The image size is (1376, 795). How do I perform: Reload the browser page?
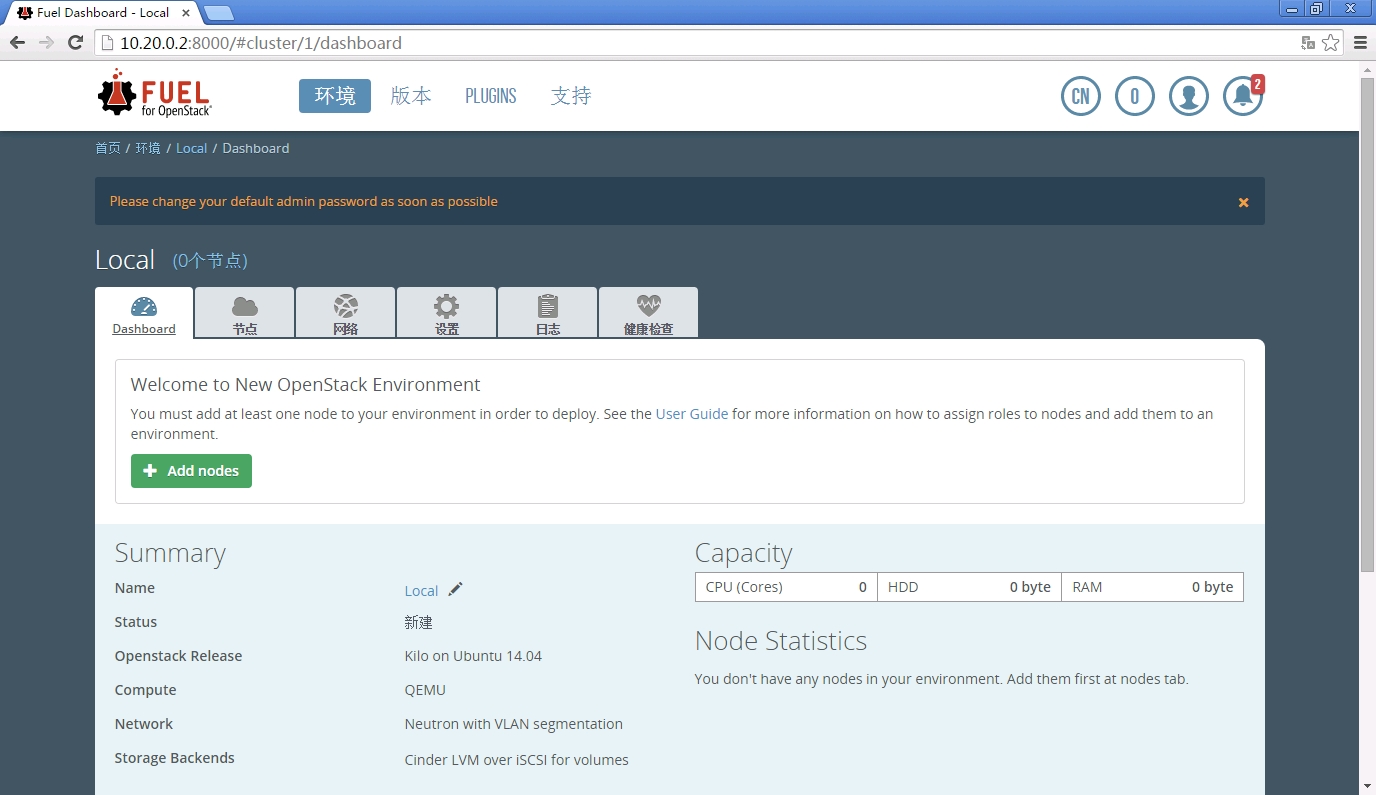tap(75, 42)
